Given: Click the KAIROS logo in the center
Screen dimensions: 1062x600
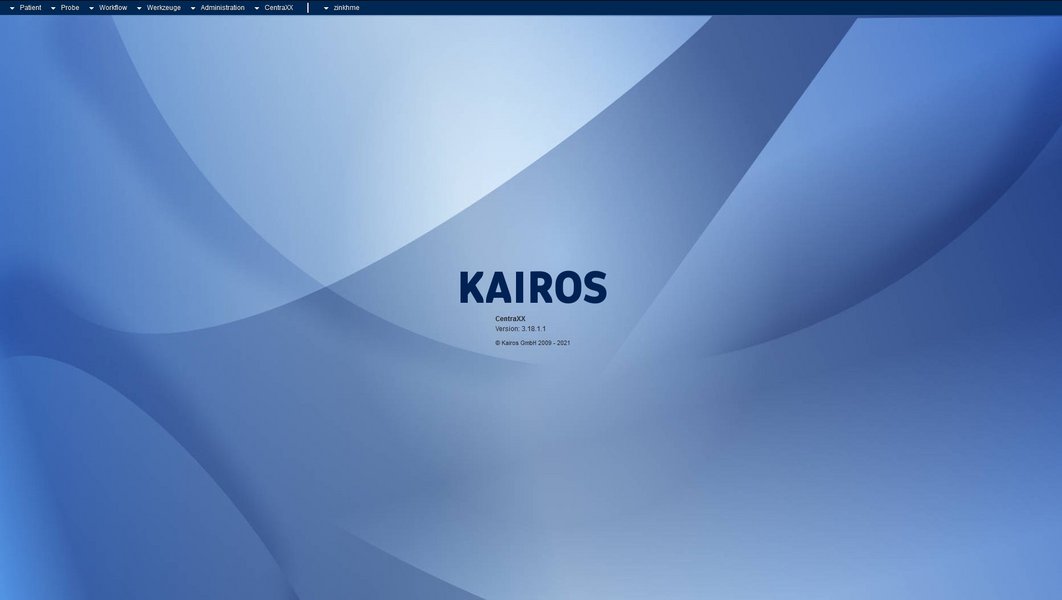Looking at the screenshot, I should click(533, 287).
